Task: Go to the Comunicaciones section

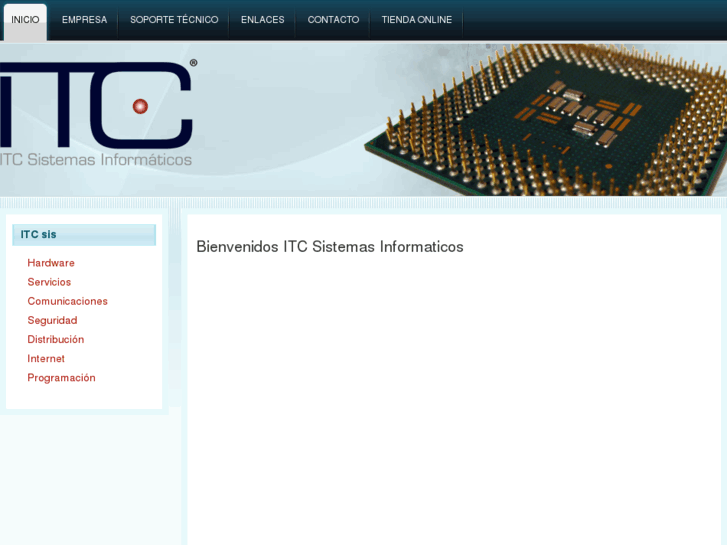Action: (x=67, y=301)
